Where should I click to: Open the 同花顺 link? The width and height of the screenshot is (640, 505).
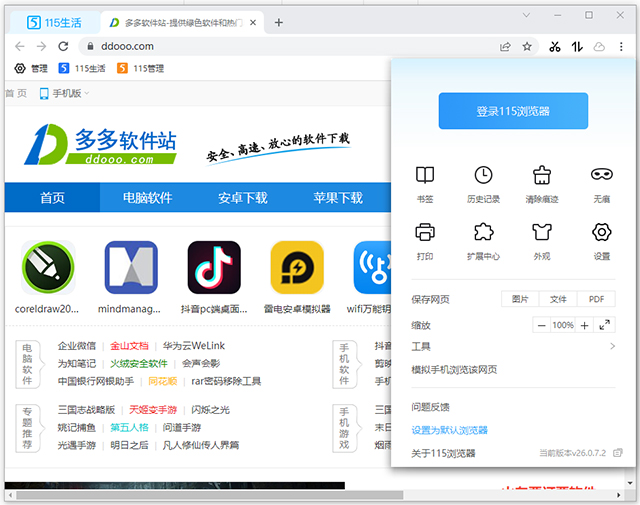click(x=162, y=381)
